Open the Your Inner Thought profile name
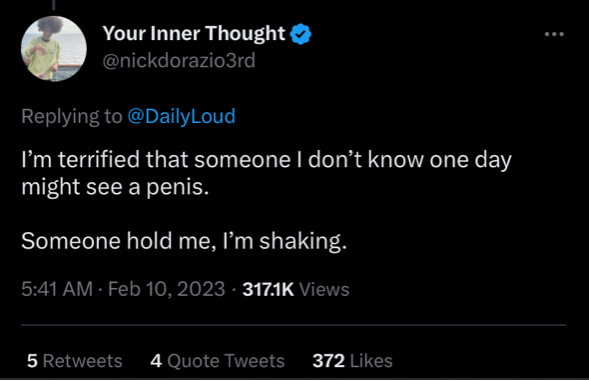The width and height of the screenshot is (589, 380). (194, 33)
